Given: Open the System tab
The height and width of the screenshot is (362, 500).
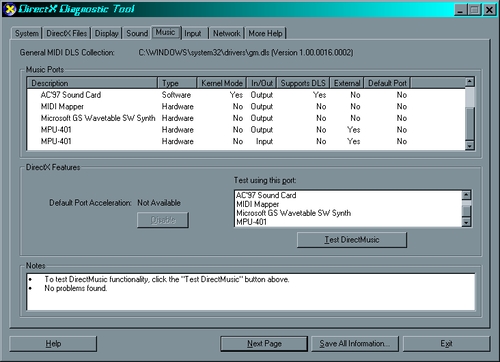Looking at the screenshot, I should (27, 33).
